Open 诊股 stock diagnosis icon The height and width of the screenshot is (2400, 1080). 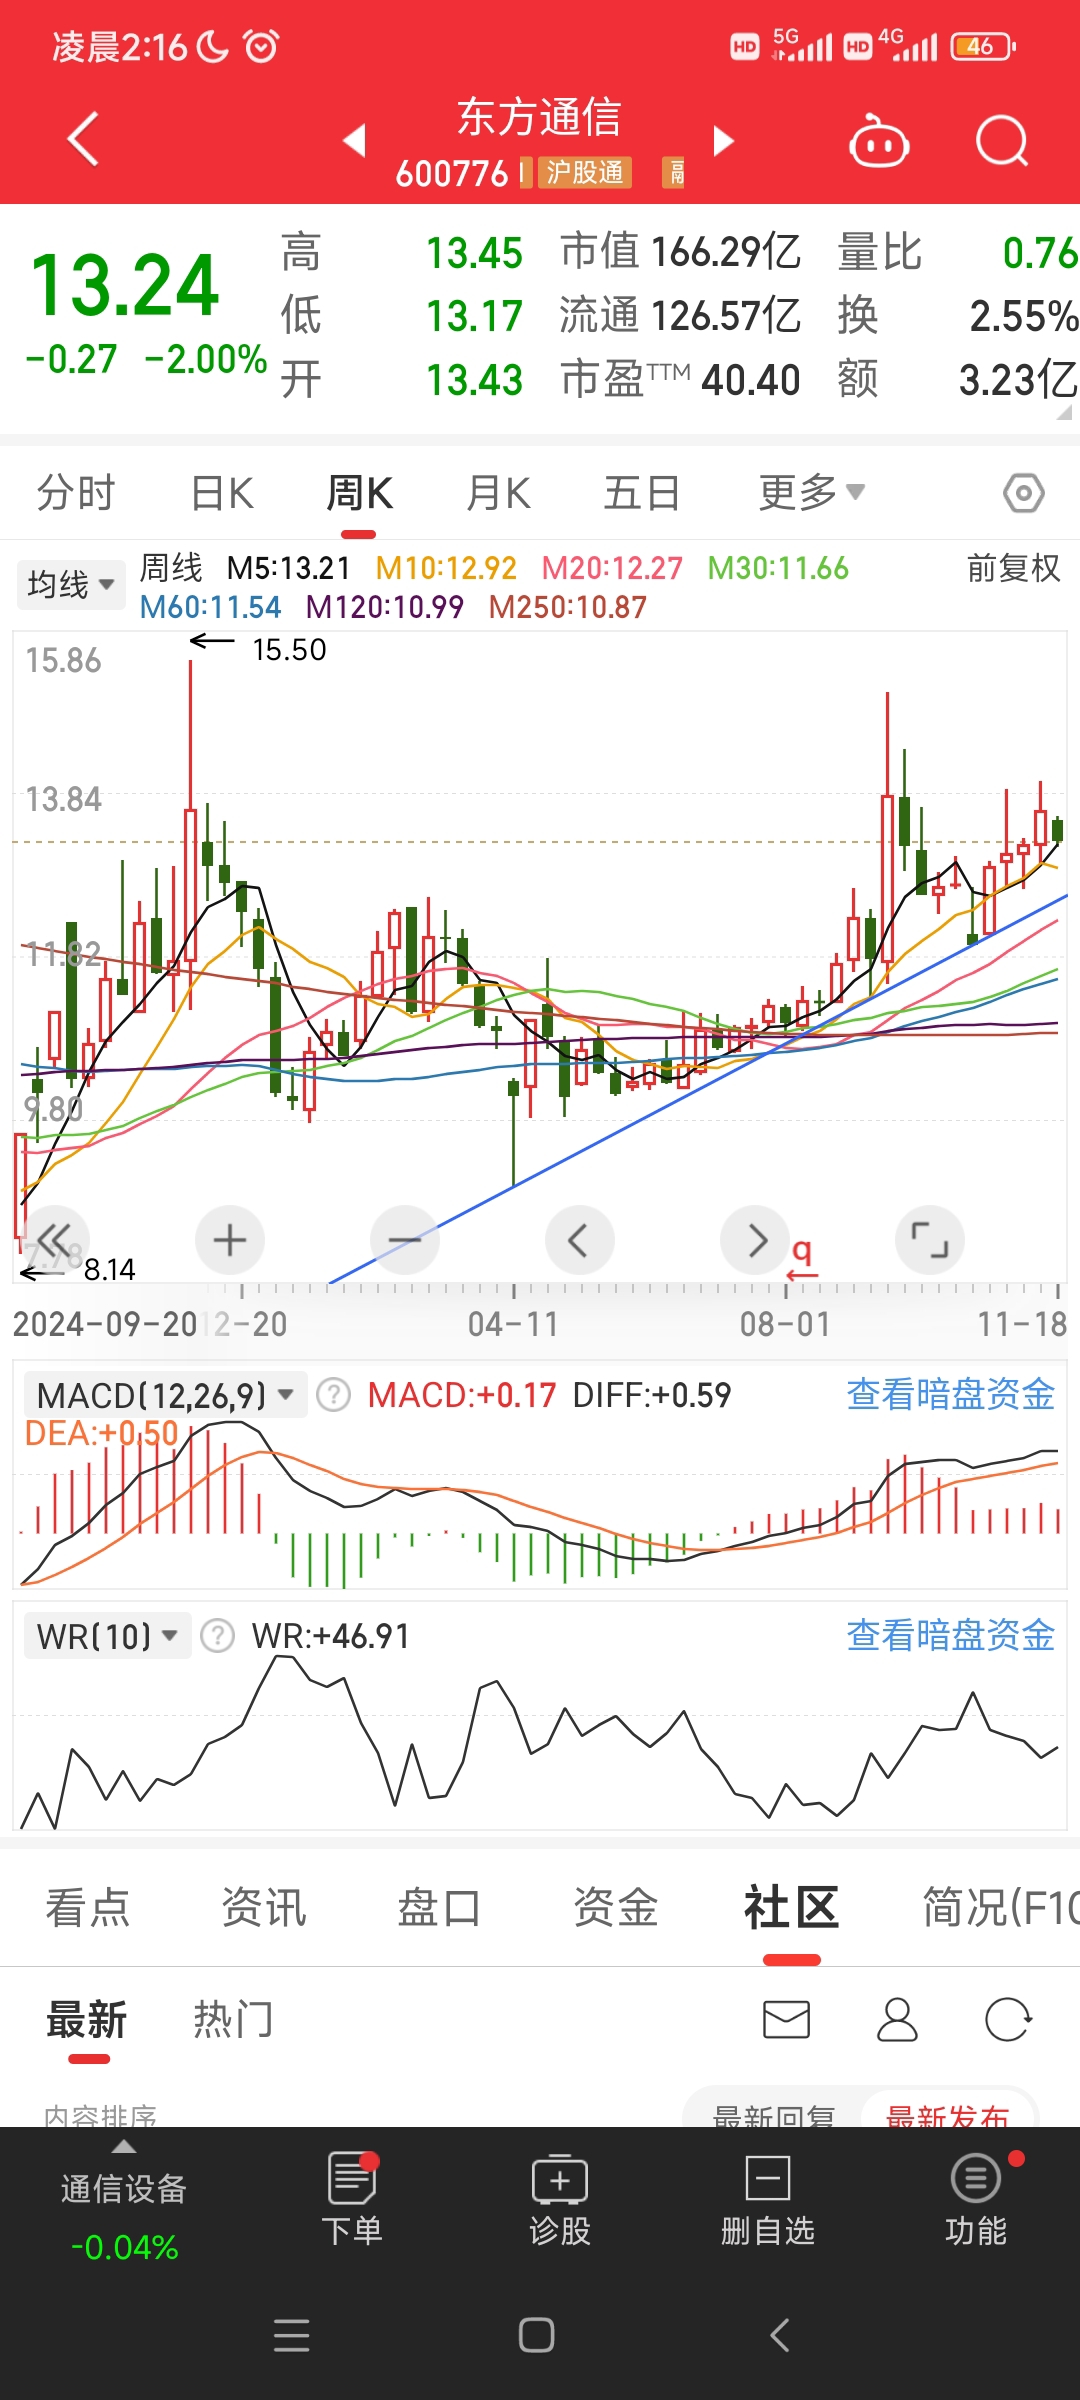pyautogui.click(x=560, y=2199)
